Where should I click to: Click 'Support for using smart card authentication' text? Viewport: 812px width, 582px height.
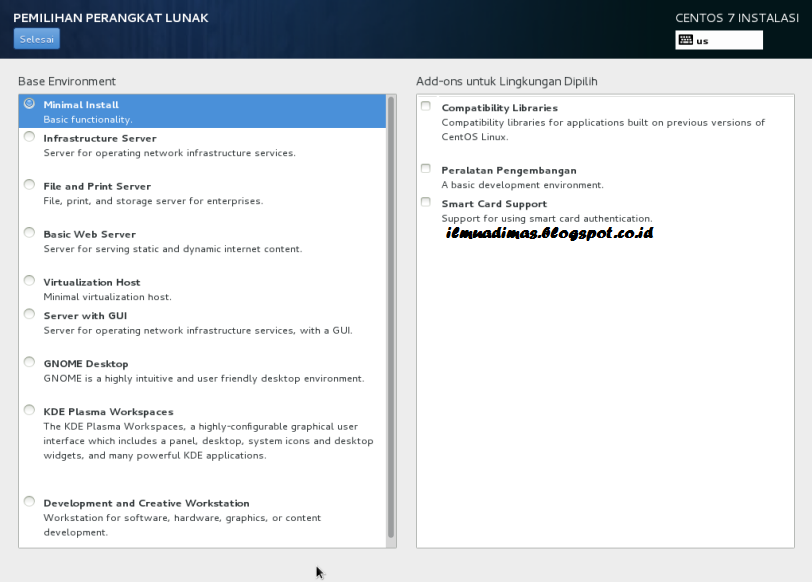(x=547, y=219)
